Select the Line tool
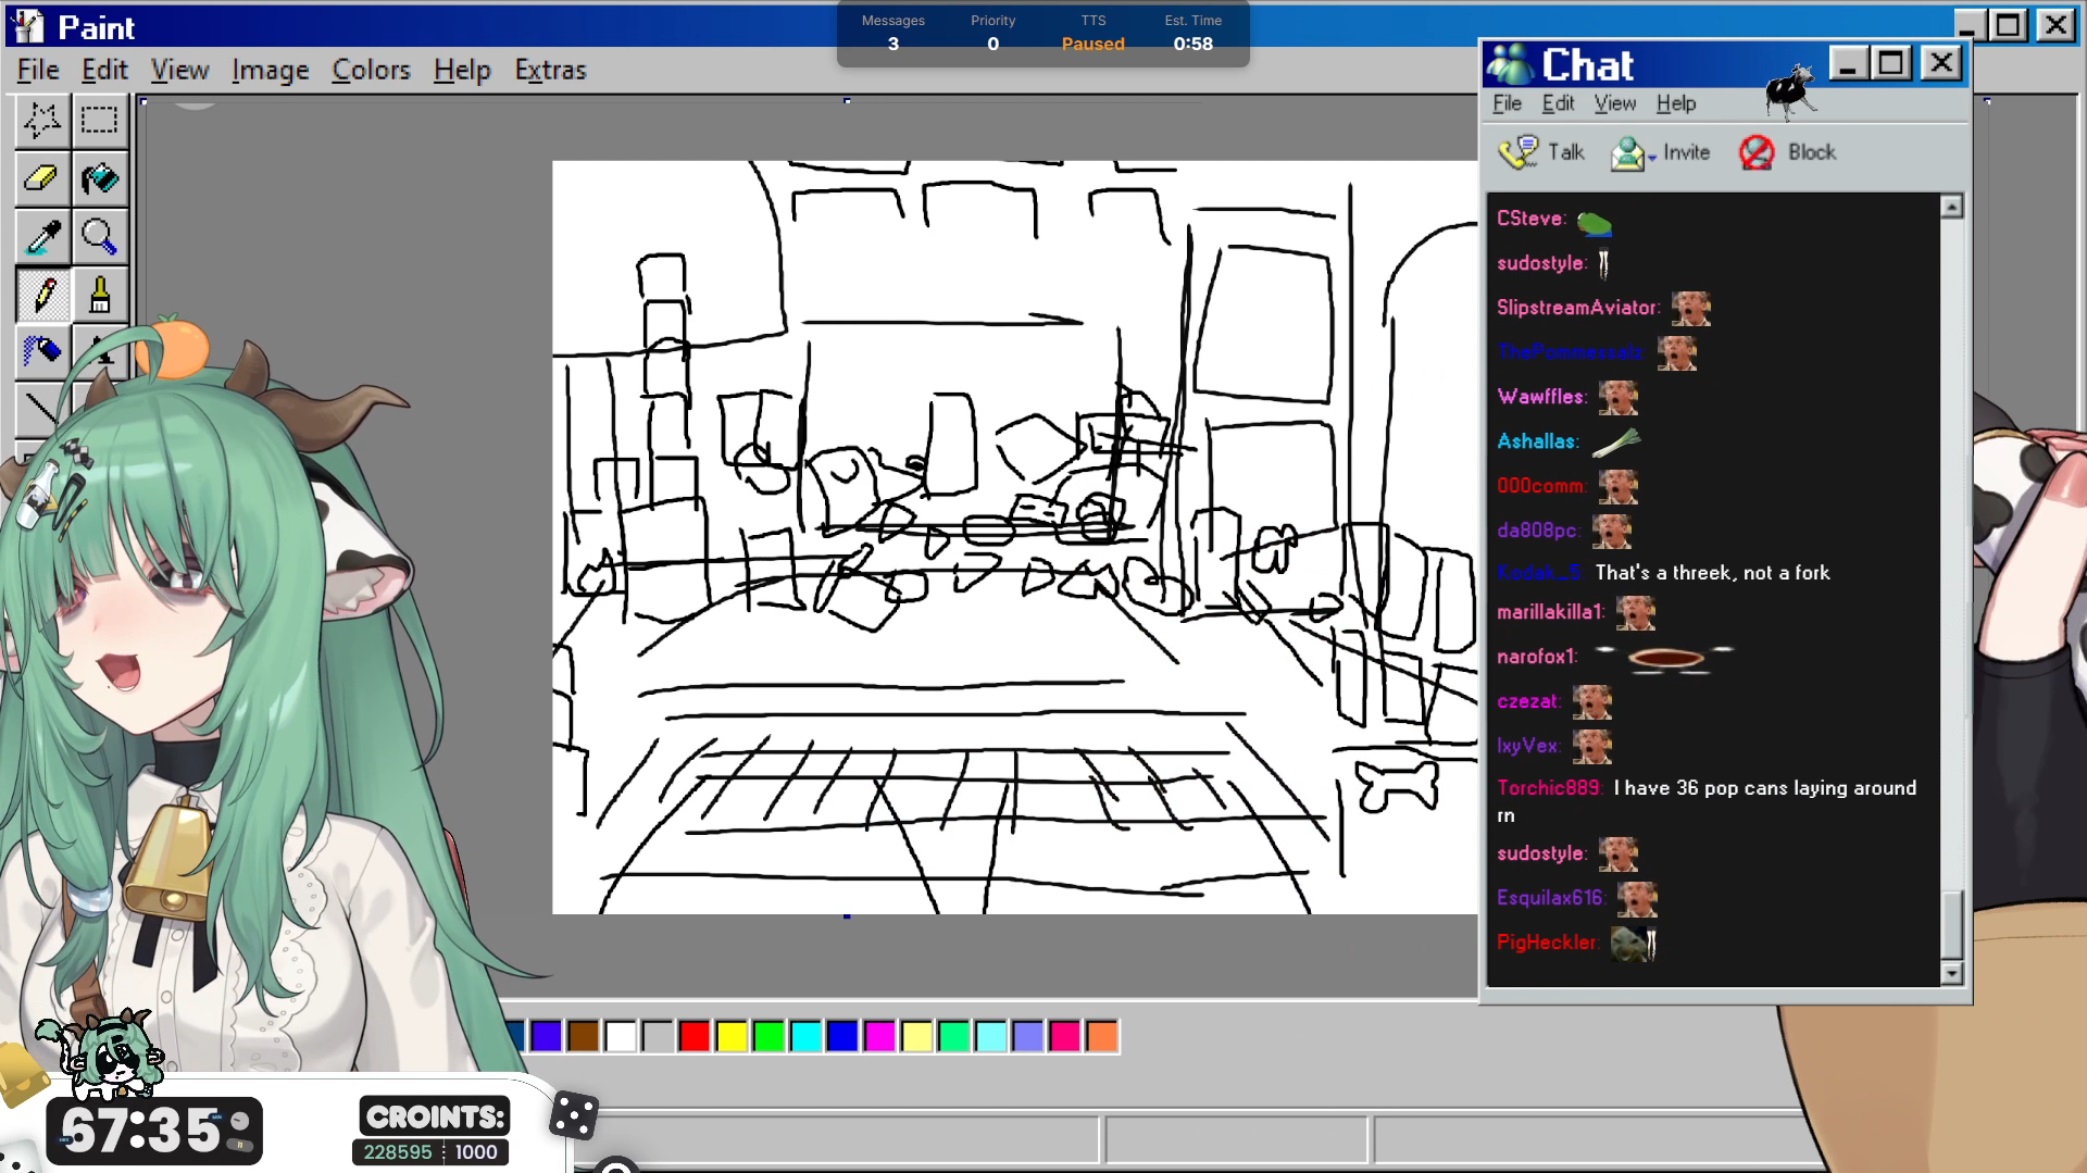 [x=42, y=408]
